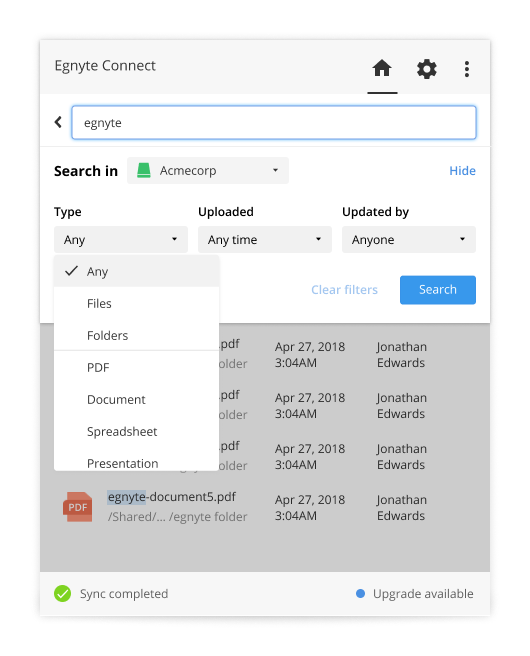Open settings with the gear icon
530x656 pixels.
(426, 69)
